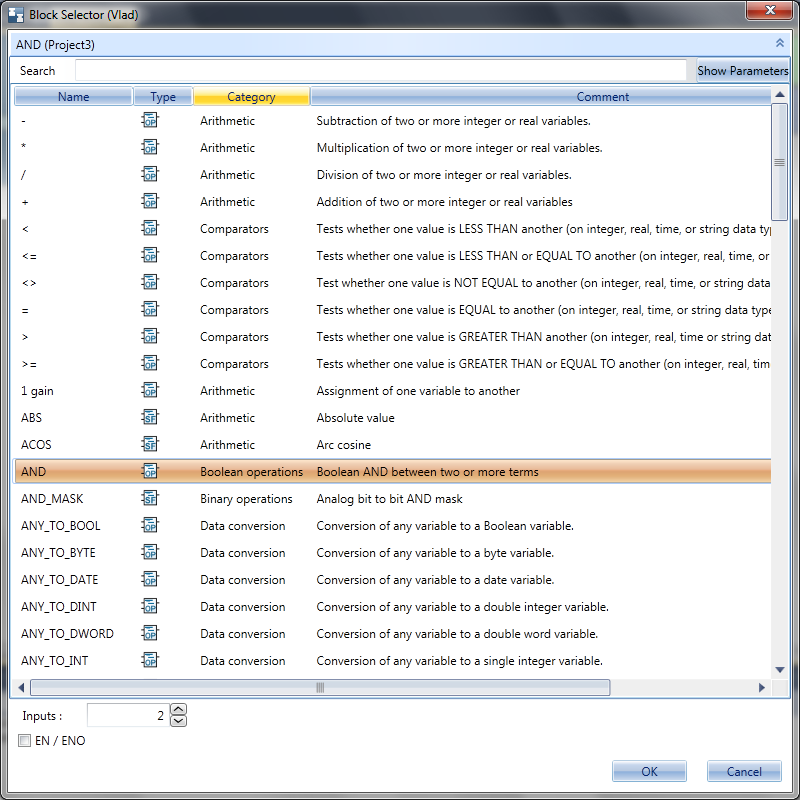Click the OP type icon in the ANY_TO_INT row
Viewport: 800px width, 800px height.
click(x=150, y=661)
